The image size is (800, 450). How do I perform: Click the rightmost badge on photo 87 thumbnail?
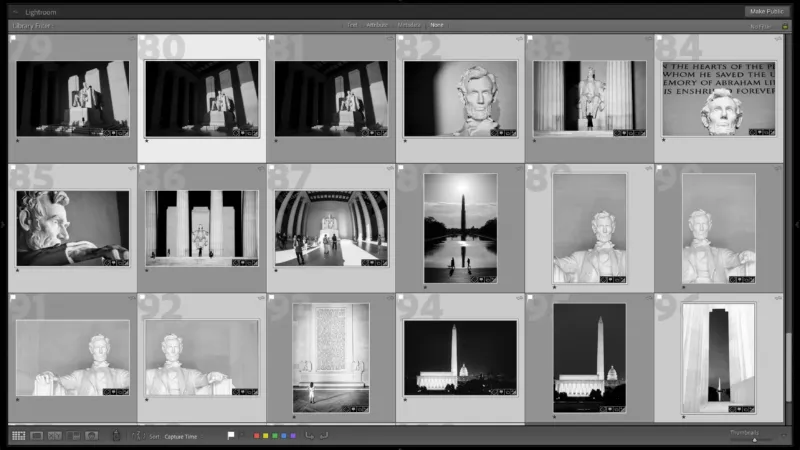coord(384,263)
